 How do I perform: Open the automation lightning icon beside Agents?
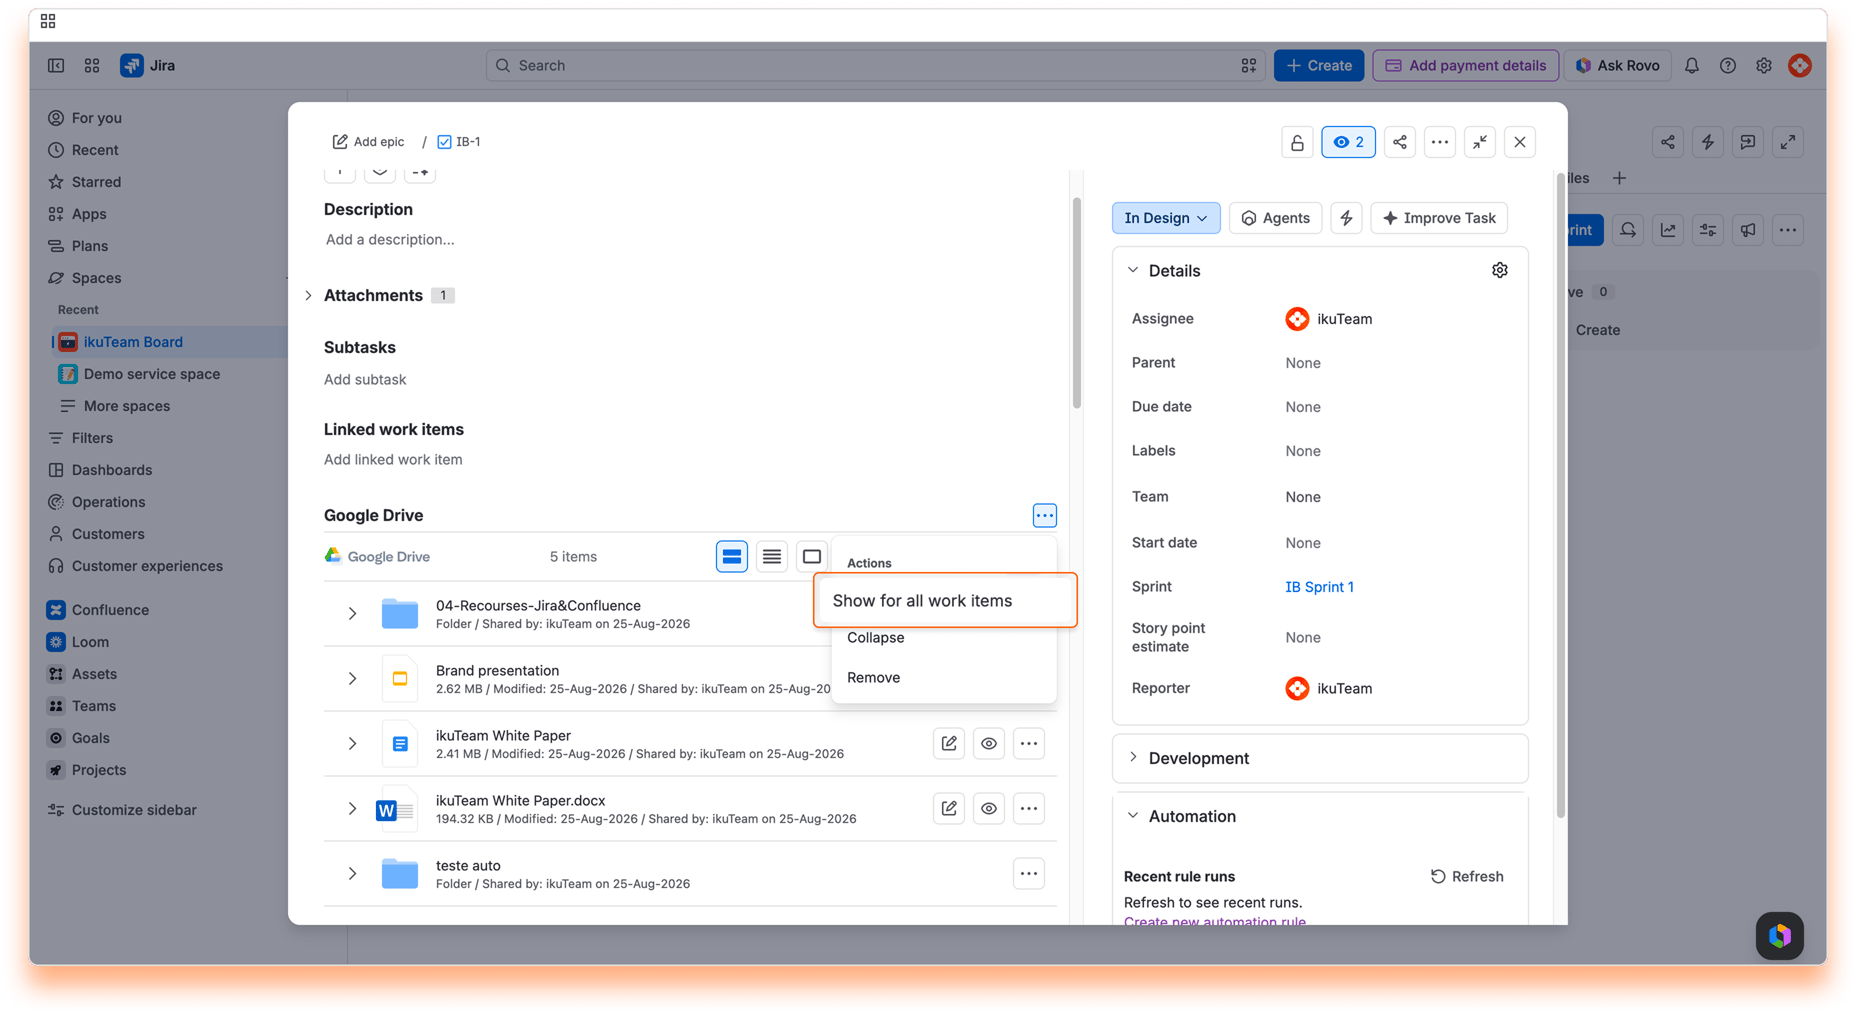[1347, 218]
